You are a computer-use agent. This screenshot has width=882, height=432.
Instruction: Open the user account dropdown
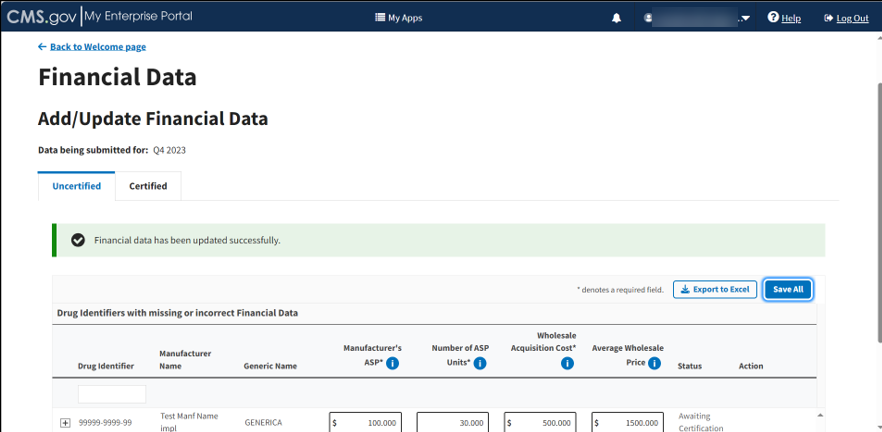745,18
